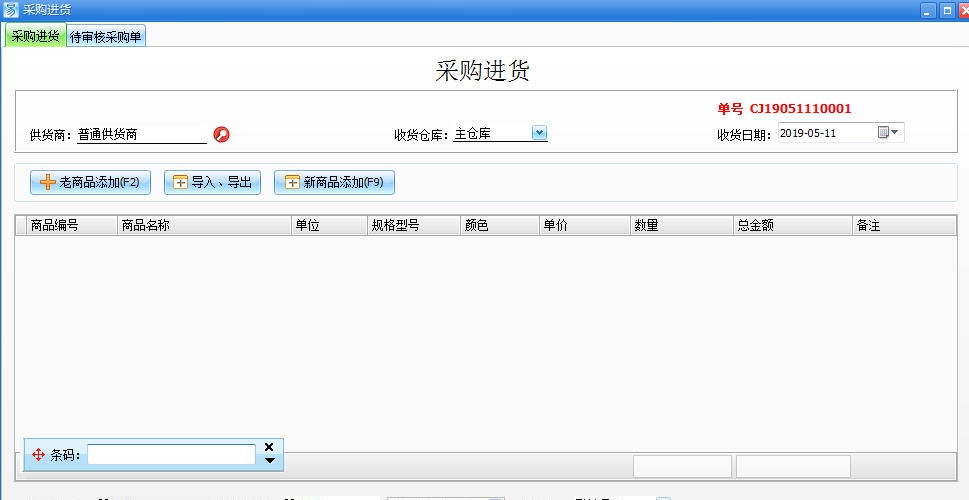Click the 导入、导出 button
The image size is (969, 500).
point(212,182)
